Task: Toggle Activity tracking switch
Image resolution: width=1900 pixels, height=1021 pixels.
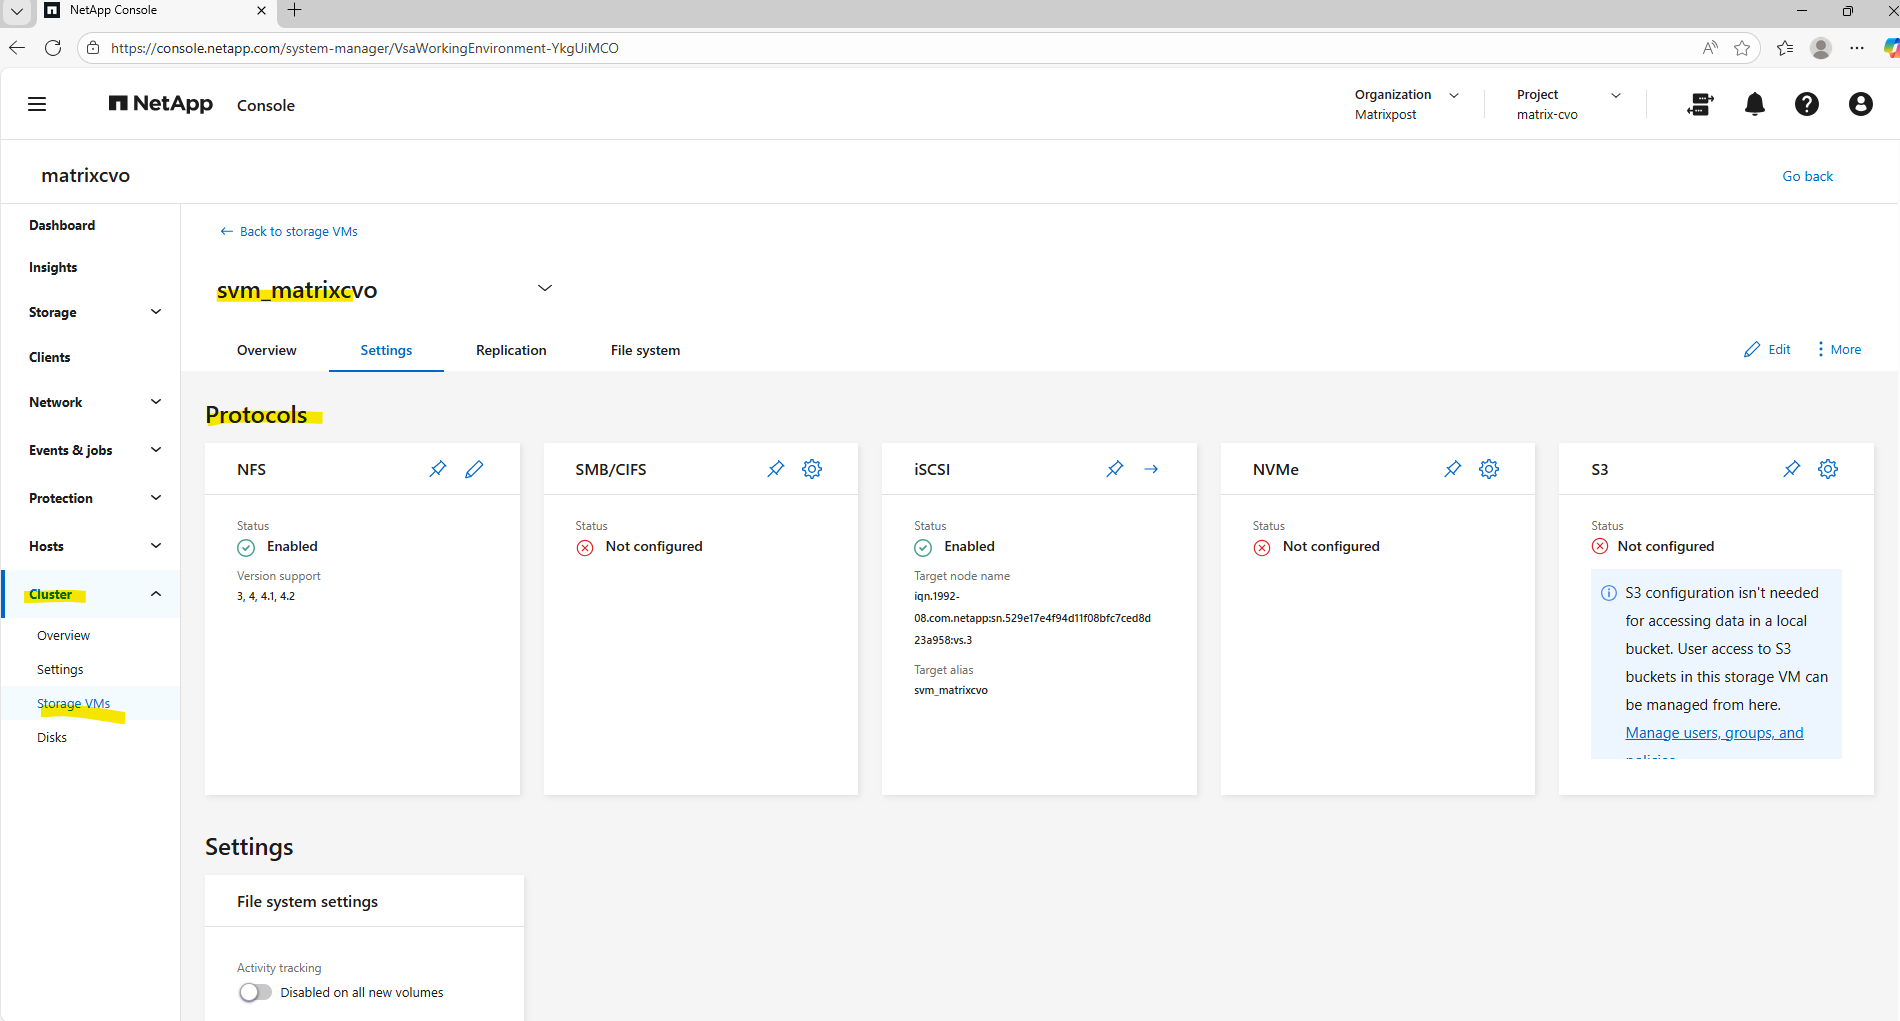Action: 255,992
